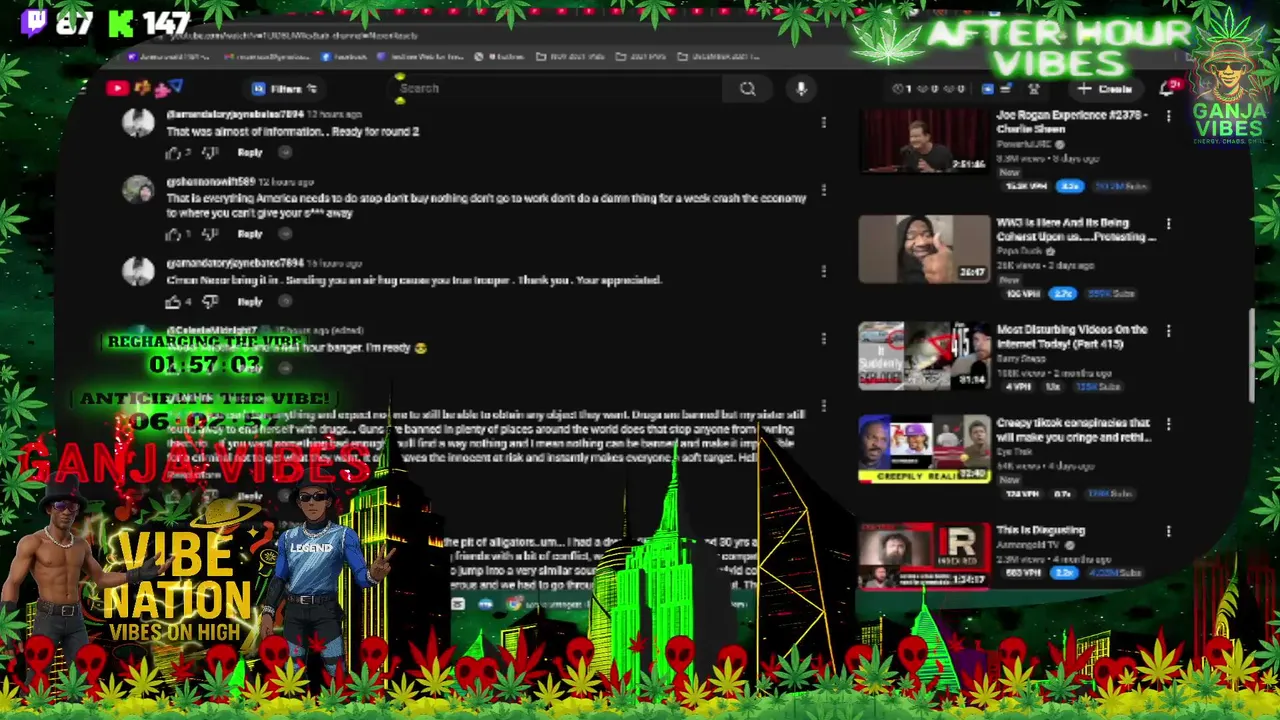The height and width of the screenshot is (720, 1280).
Task: Click the blue multiplier badge under 'This Is Disgusting'
Action: point(1064,573)
